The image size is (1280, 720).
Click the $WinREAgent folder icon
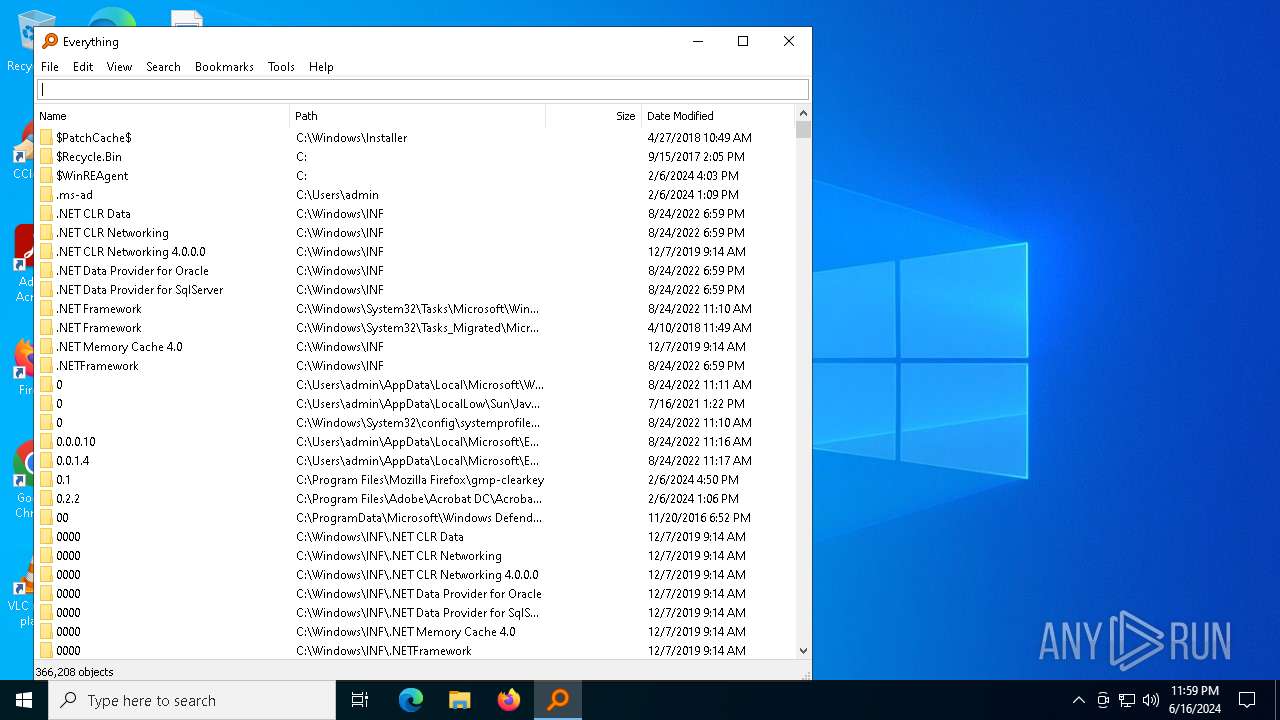tap(46, 175)
